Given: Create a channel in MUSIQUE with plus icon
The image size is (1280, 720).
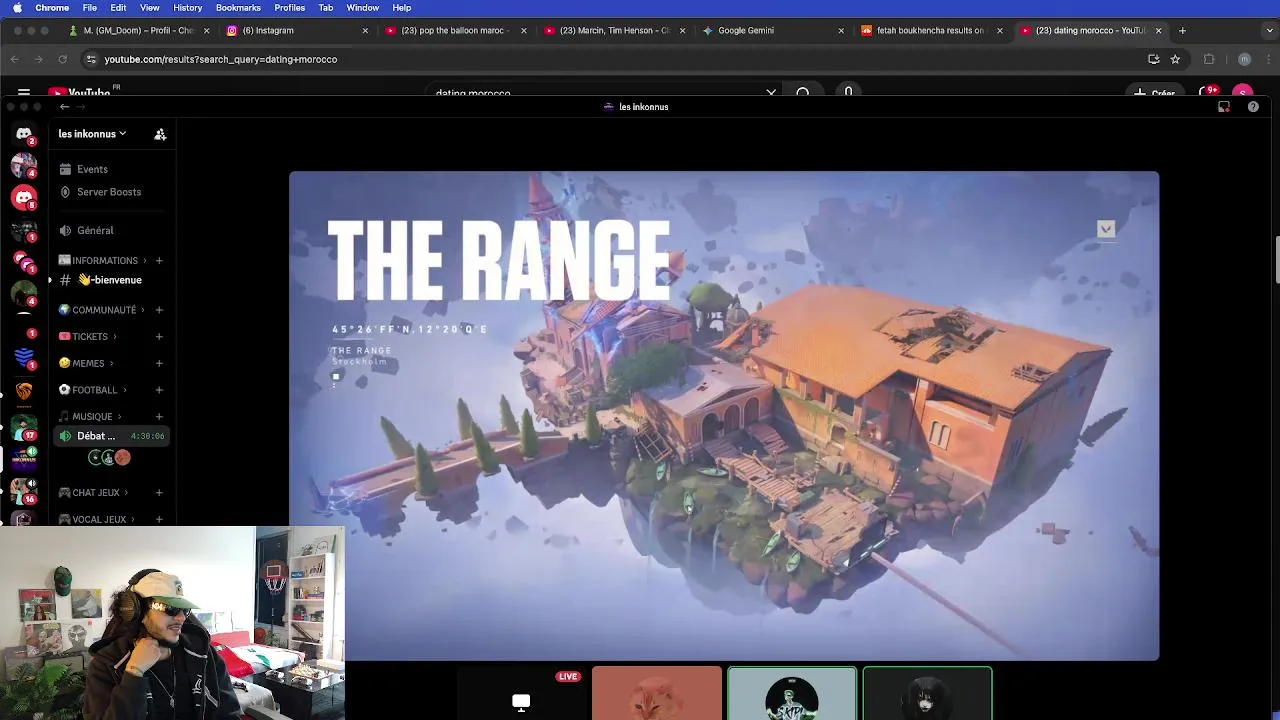Looking at the screenshot, I should [159, 416].
